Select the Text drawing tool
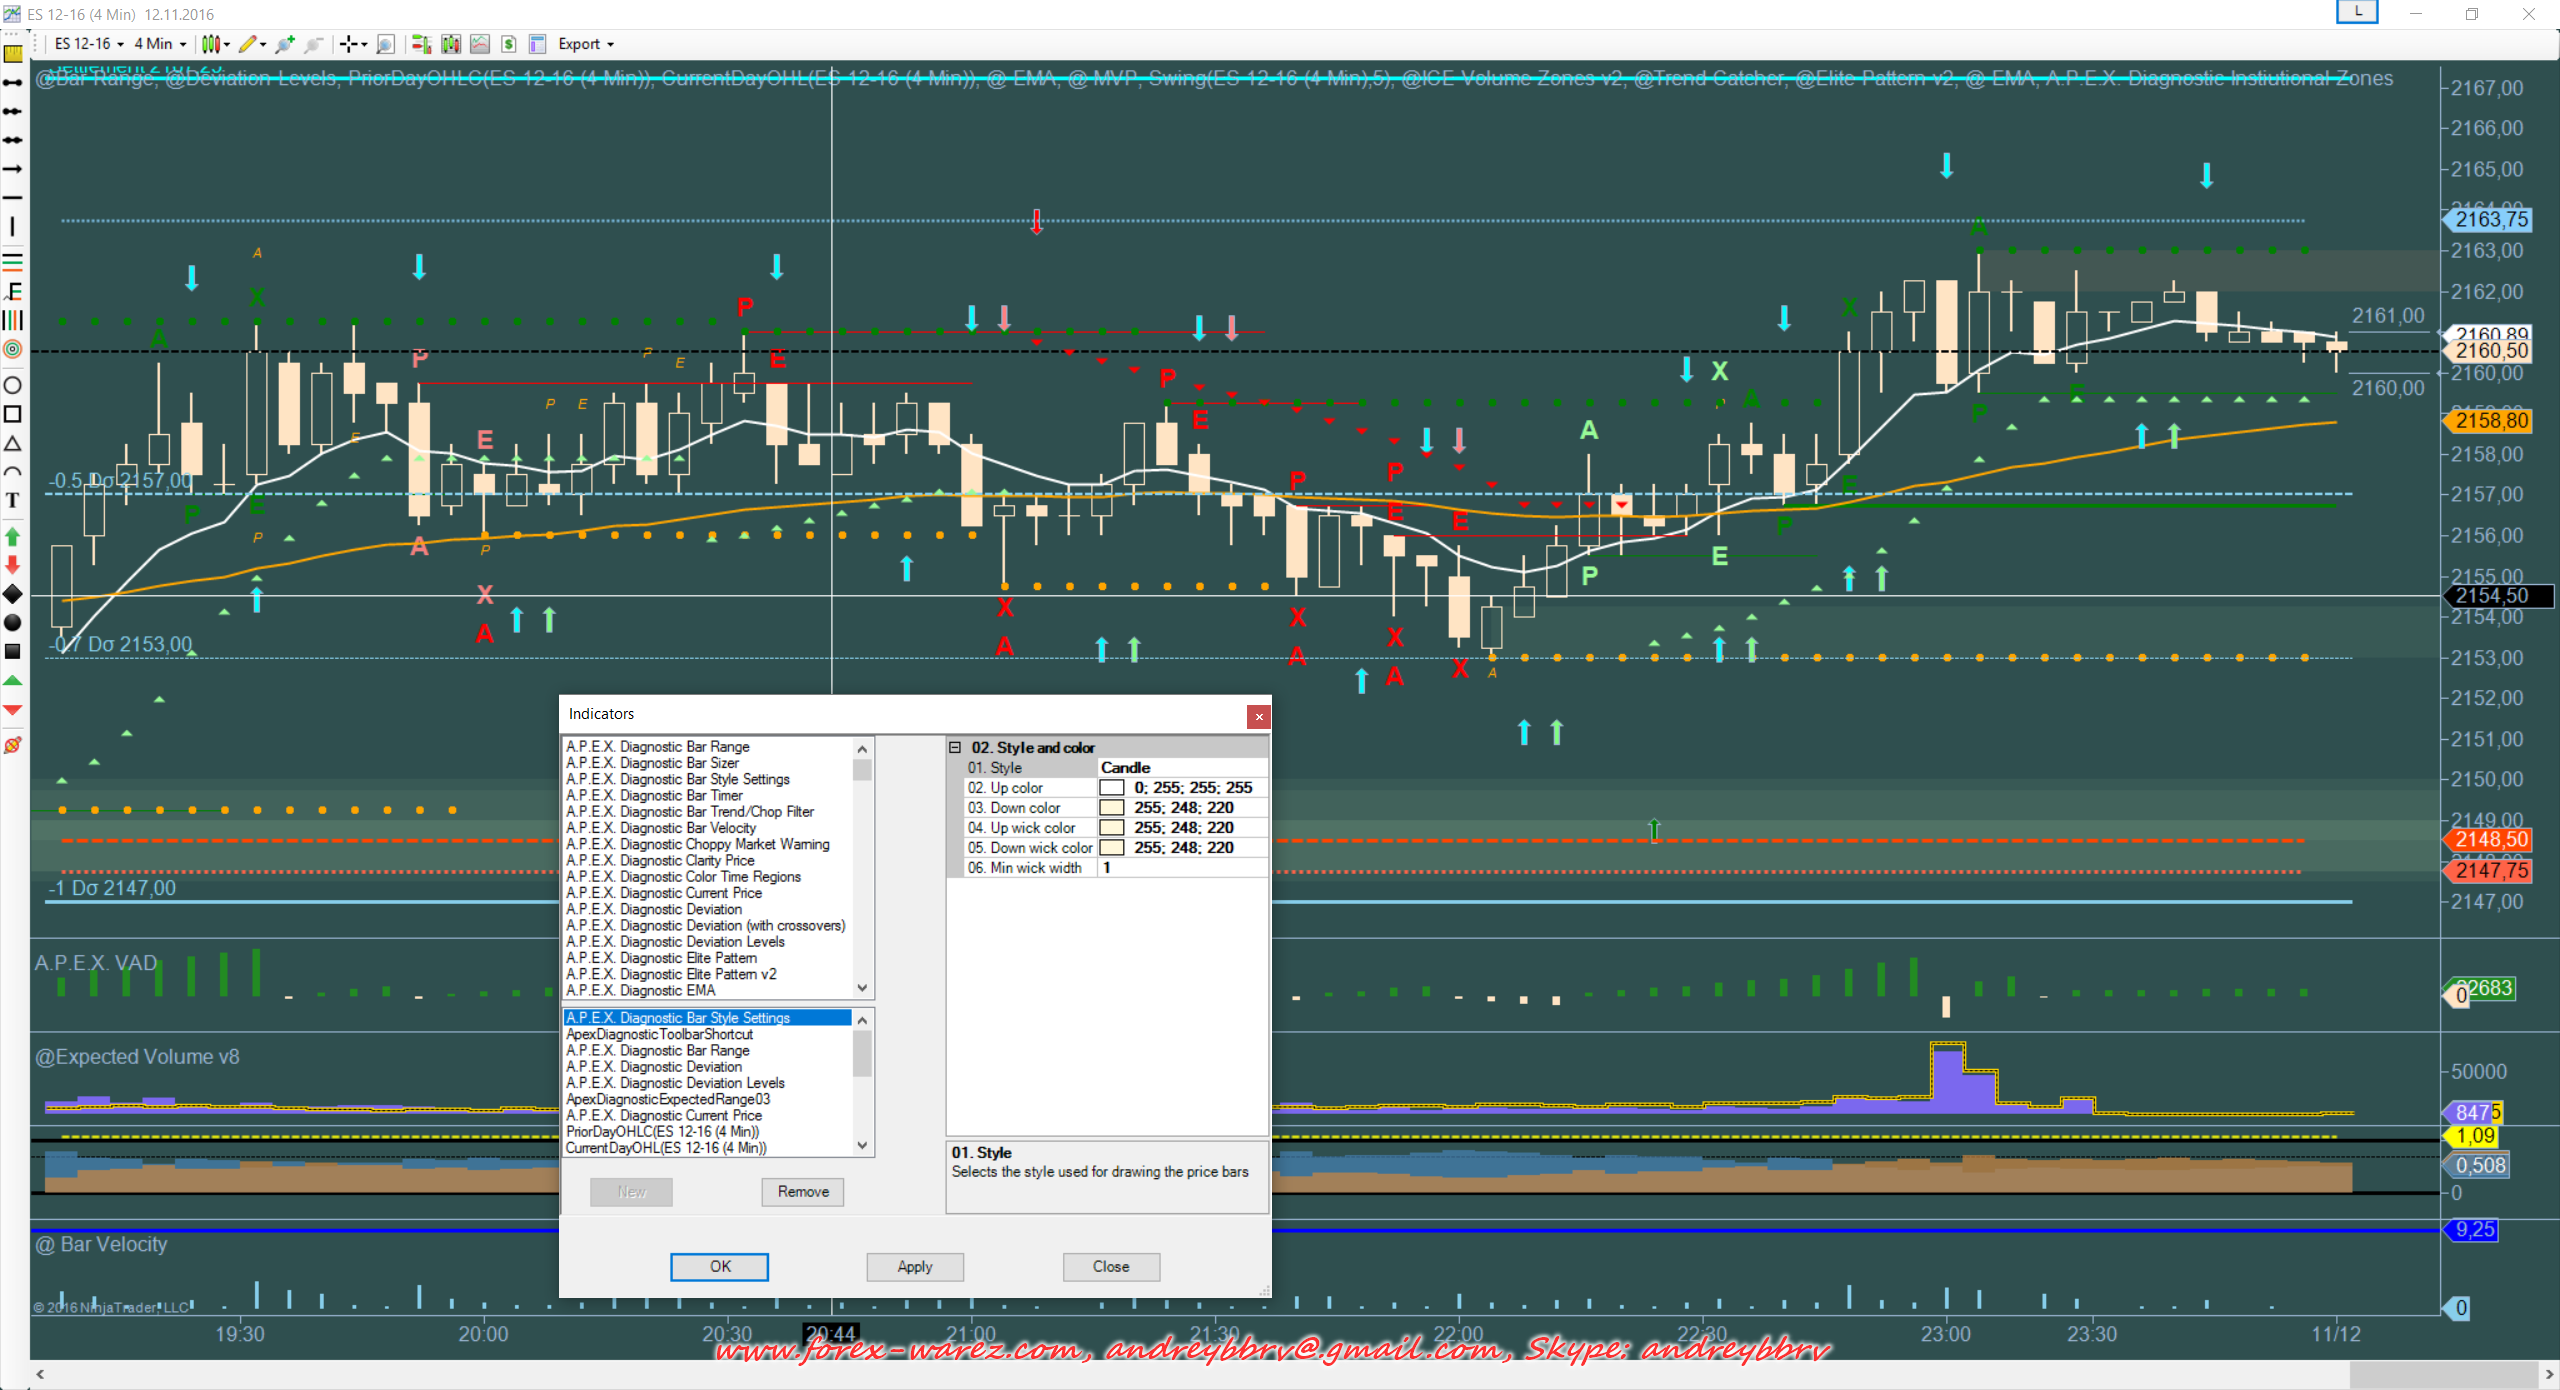This screenshot has height=1390, width=2560. [13, 500]
